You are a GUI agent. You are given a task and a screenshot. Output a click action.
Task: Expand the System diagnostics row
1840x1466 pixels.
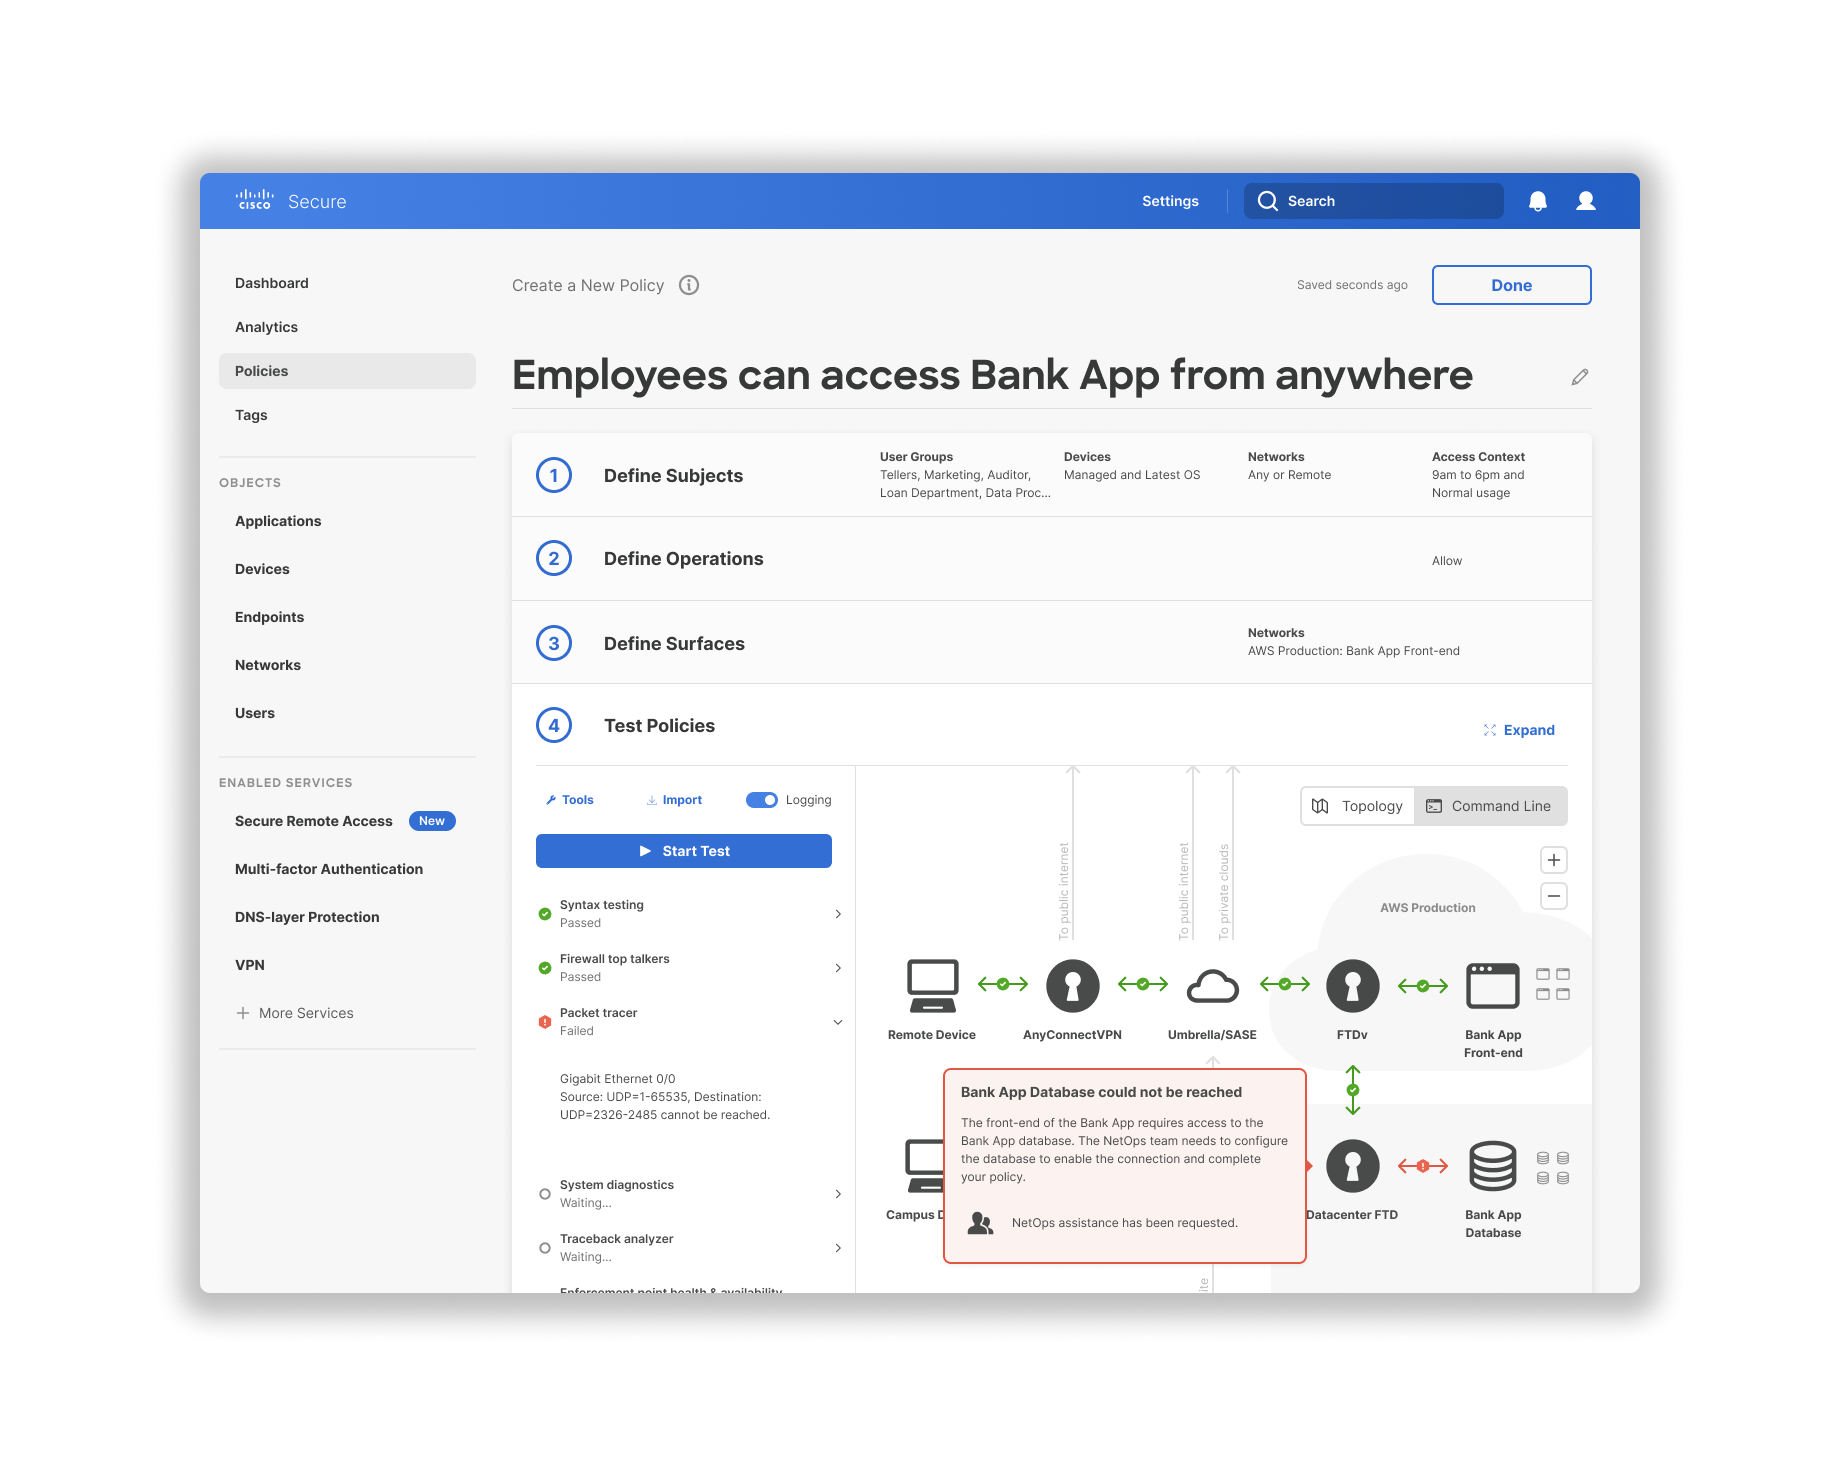pos(838,1194)
